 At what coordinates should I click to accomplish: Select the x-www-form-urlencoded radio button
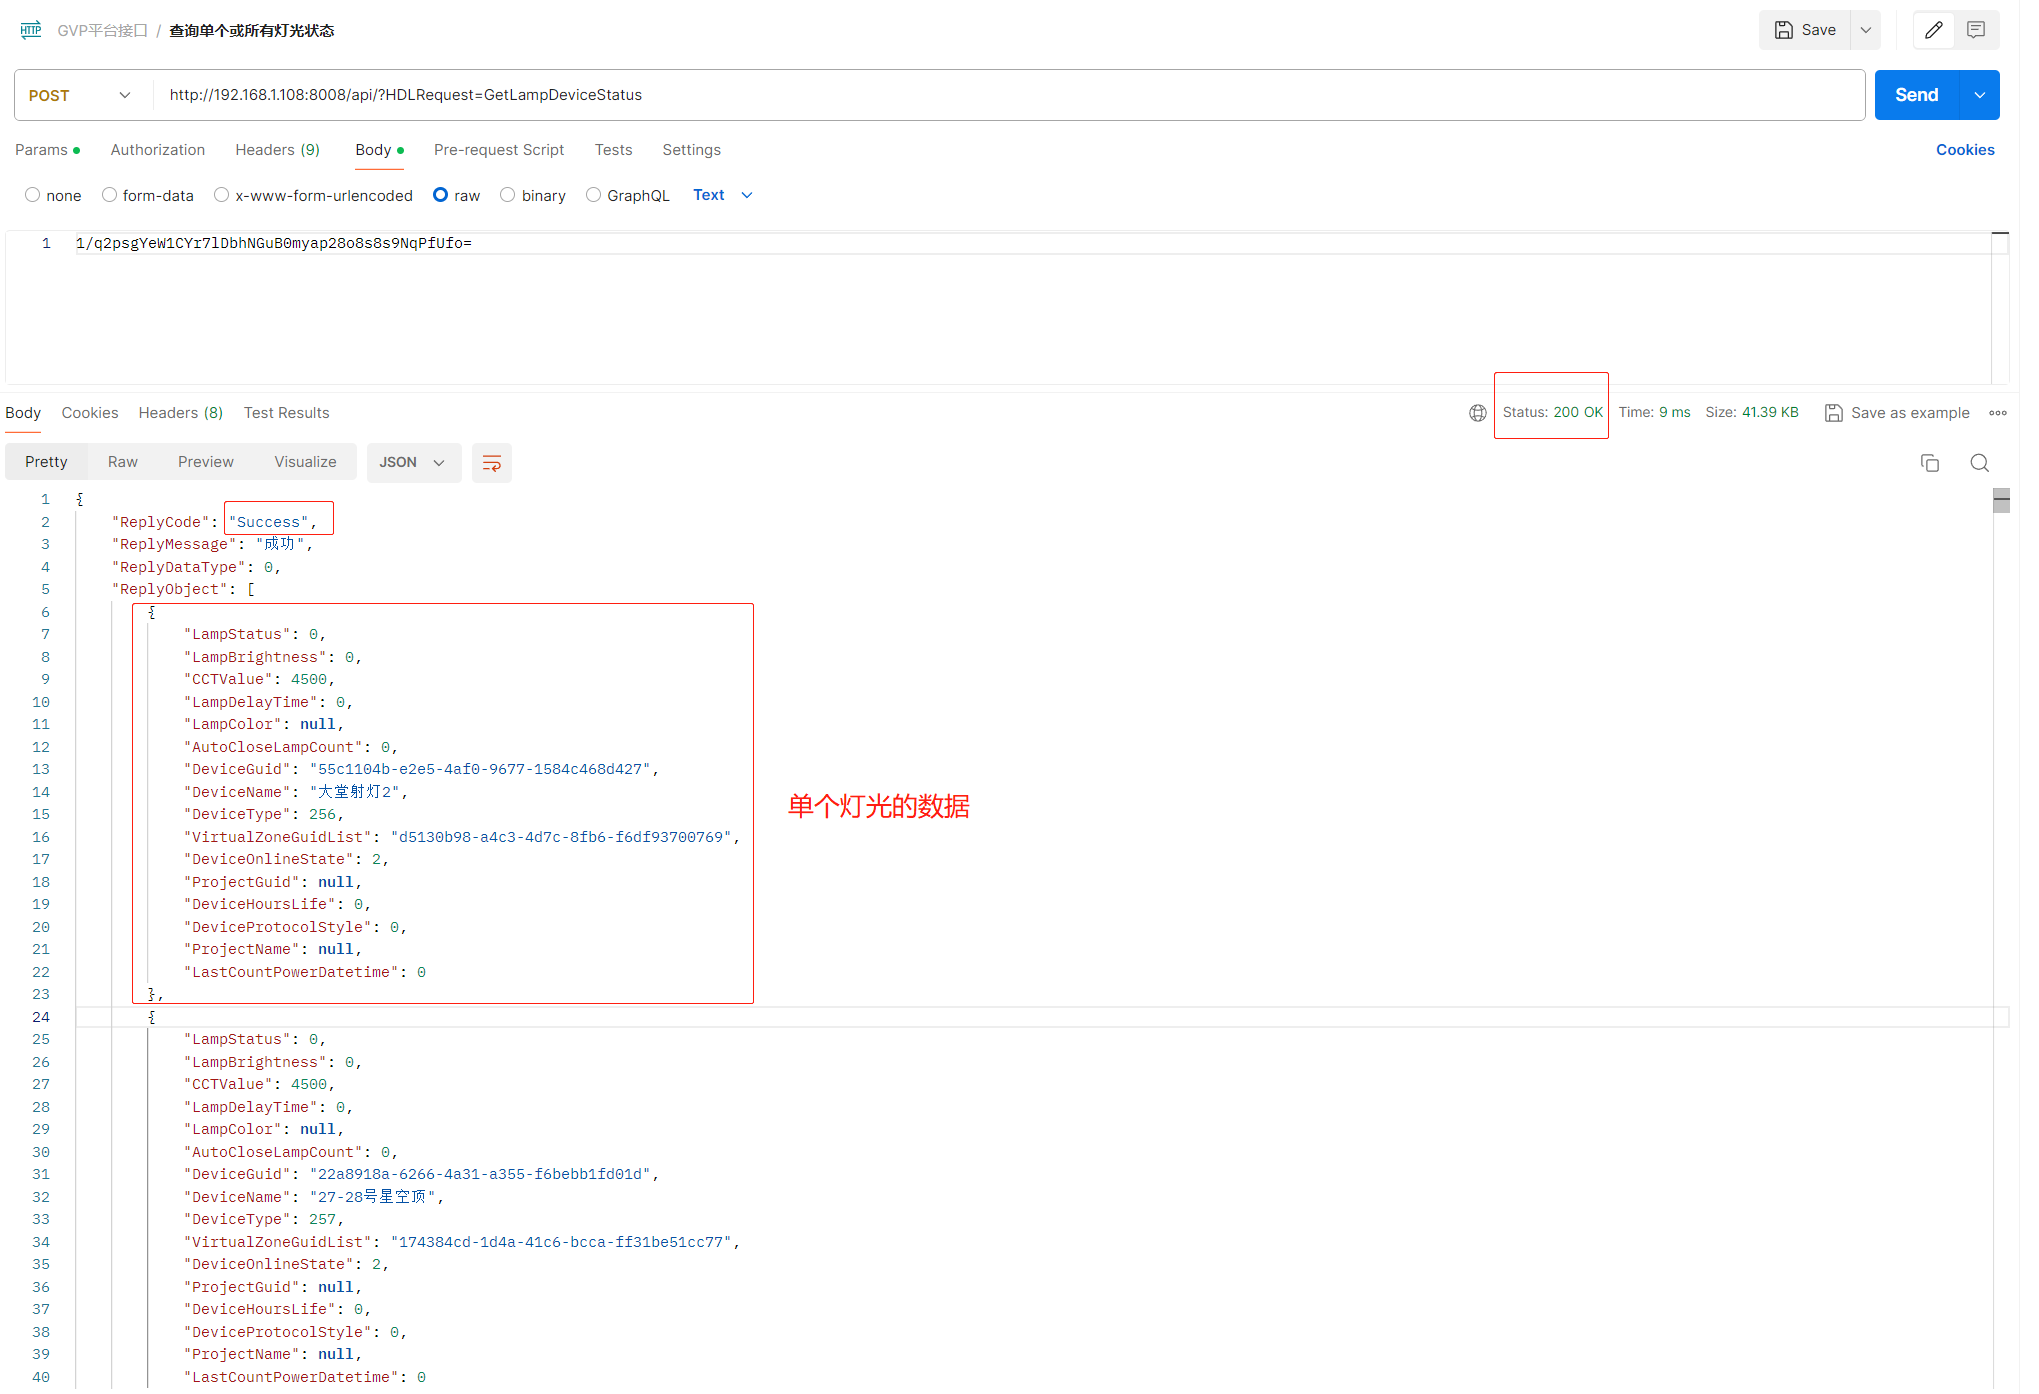pyautogui.click(x=222, y=195)
